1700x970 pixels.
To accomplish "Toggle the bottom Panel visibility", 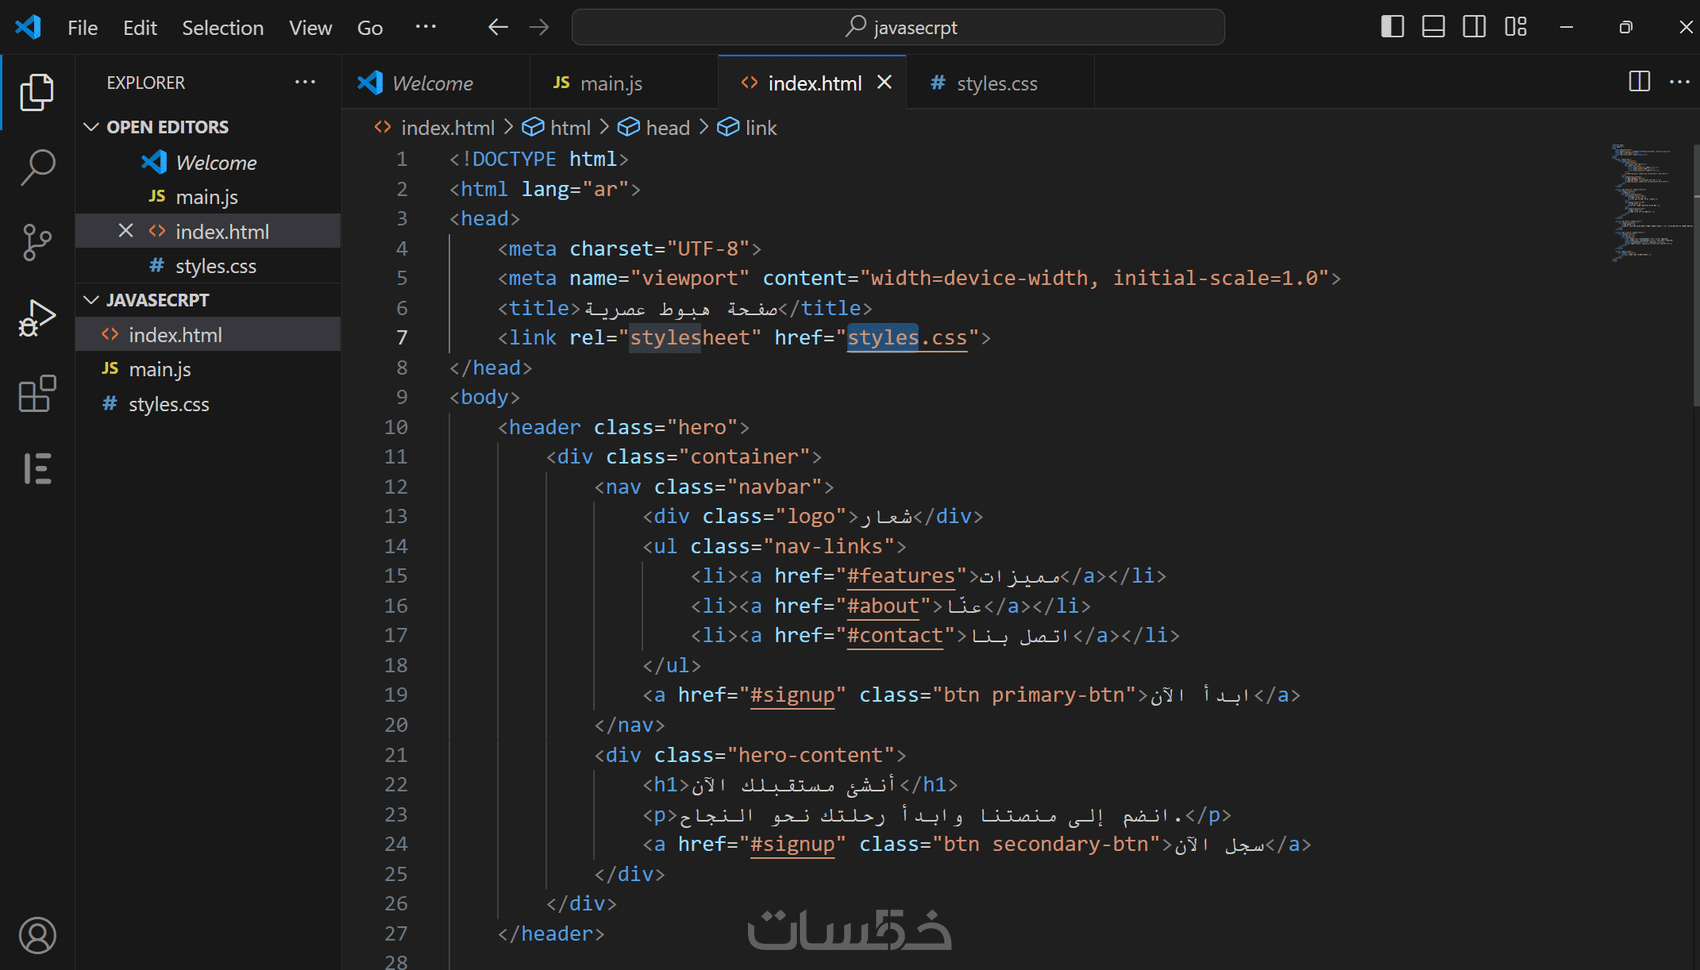I will pyautogui.click(x=1433, y=27).
